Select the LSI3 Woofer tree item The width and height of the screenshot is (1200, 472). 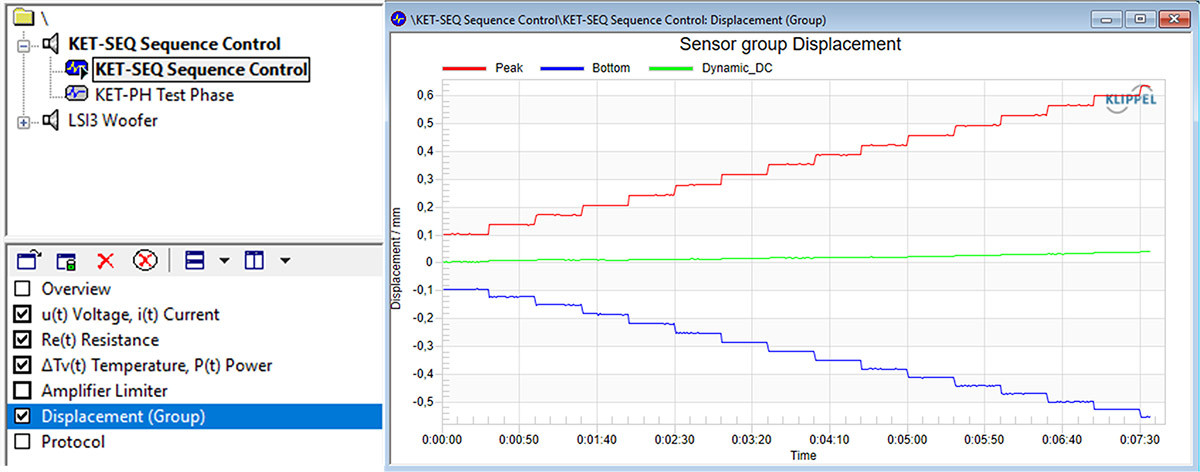112,121
